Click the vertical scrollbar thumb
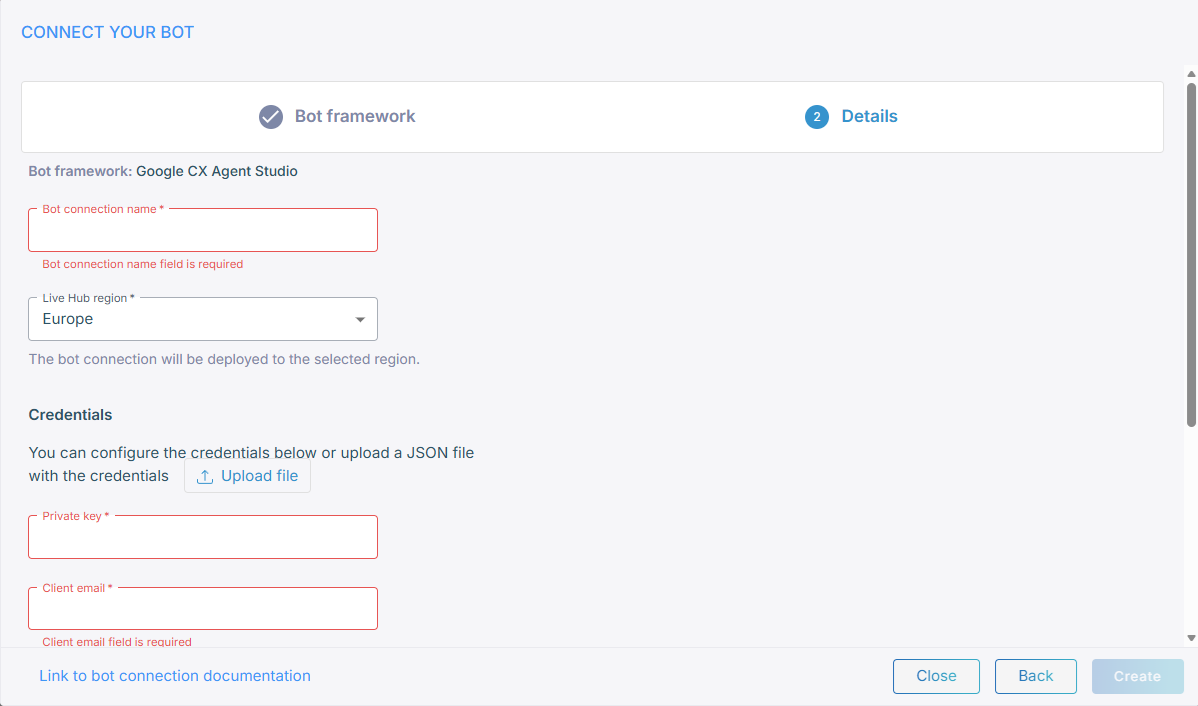Viewport: 1198px width, 706px height. tap(1191, 255)
